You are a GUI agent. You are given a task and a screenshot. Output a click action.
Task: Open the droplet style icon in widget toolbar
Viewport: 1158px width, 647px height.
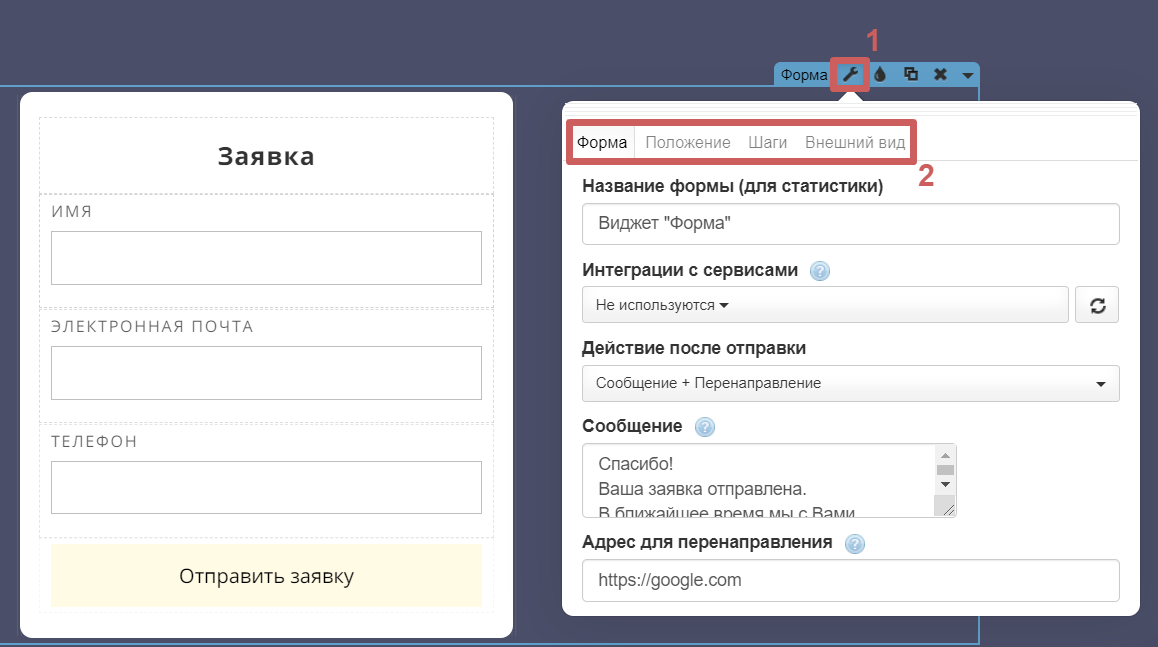(x=880, y=75)
